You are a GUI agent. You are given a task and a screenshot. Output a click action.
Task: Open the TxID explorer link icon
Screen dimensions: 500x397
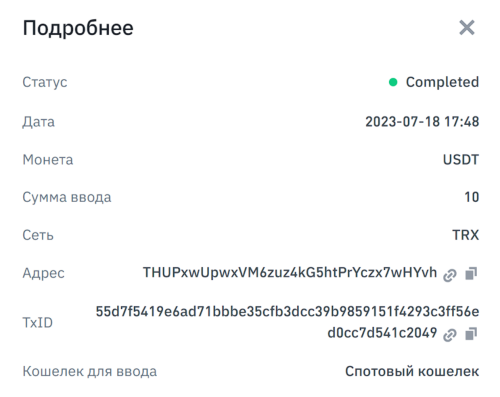pyautogui.click(x=449, y=335)
